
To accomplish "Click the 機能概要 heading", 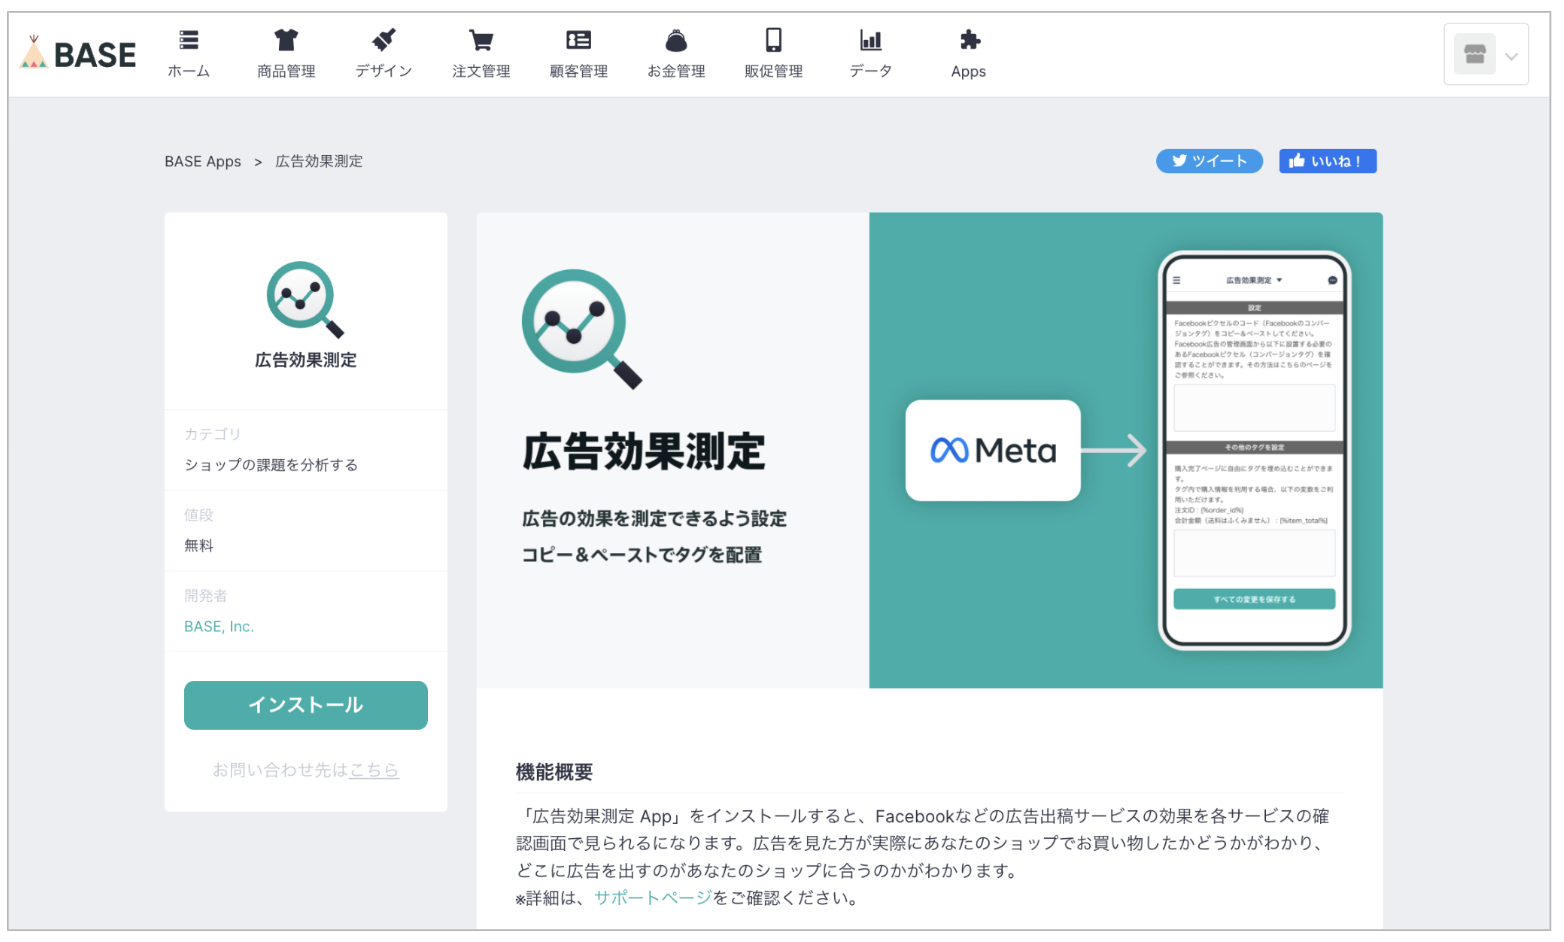I will [554, 772].
